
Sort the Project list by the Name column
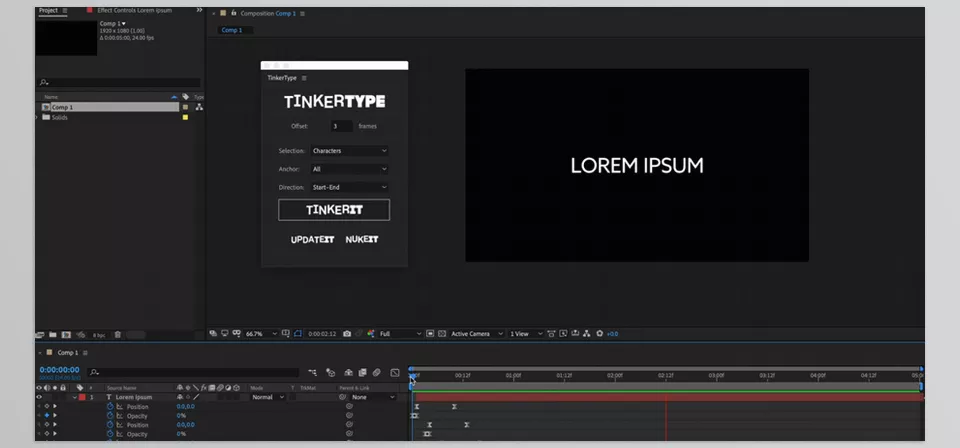(51, 97)
